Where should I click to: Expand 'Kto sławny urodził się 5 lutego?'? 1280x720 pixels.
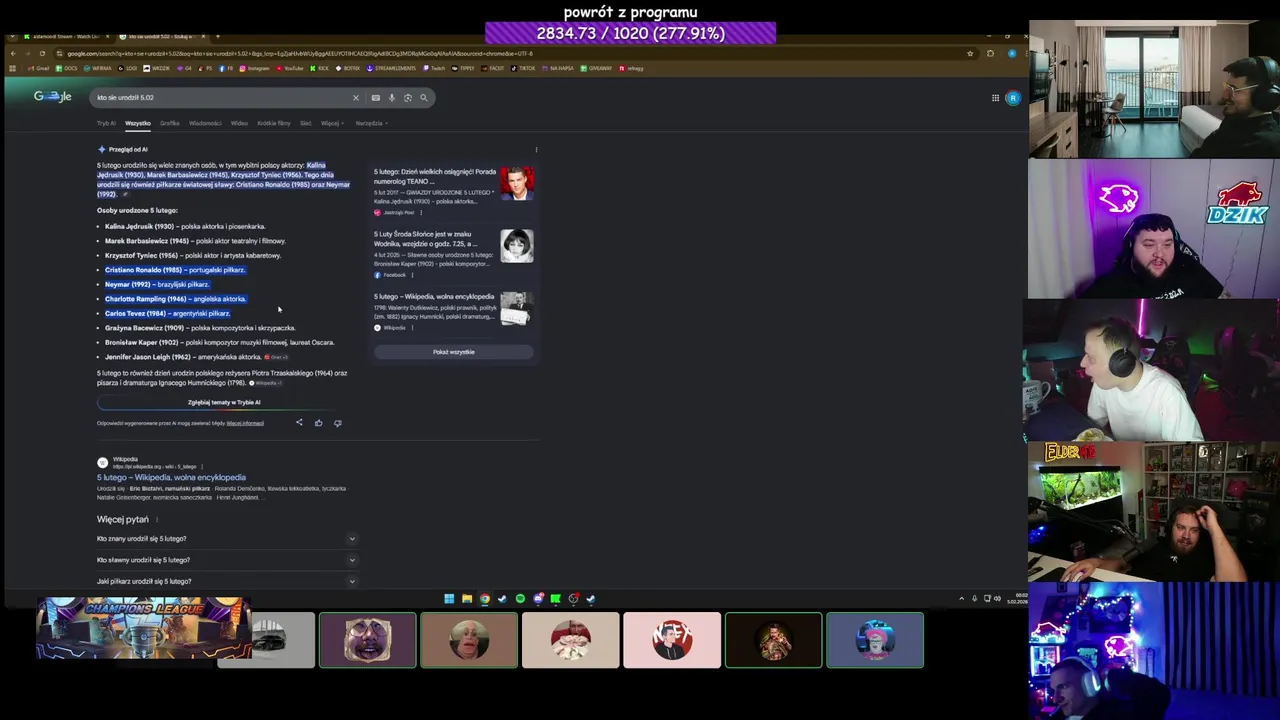point(226,560)
